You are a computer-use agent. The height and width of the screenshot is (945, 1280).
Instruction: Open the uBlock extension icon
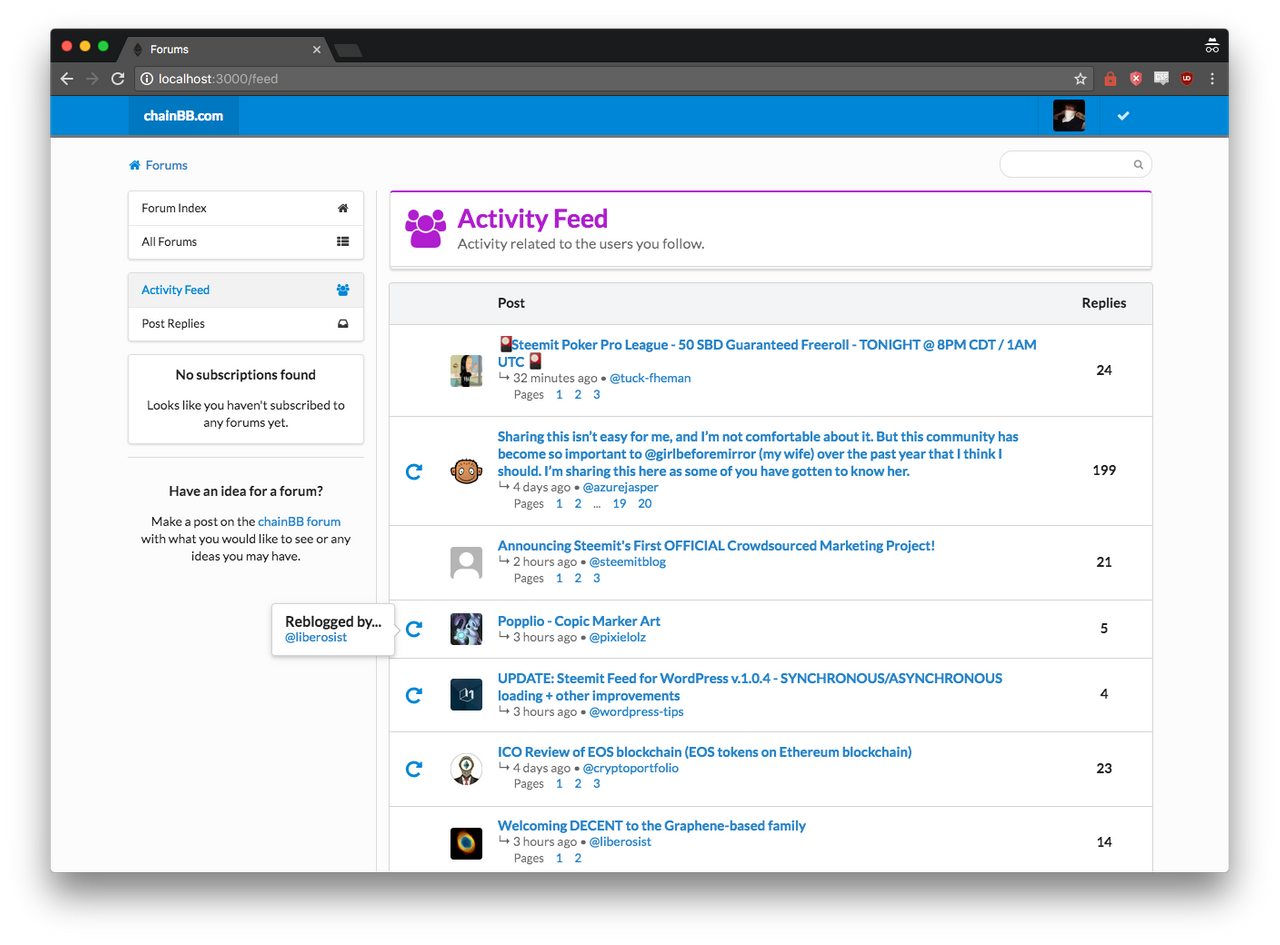pos(1187,79)
